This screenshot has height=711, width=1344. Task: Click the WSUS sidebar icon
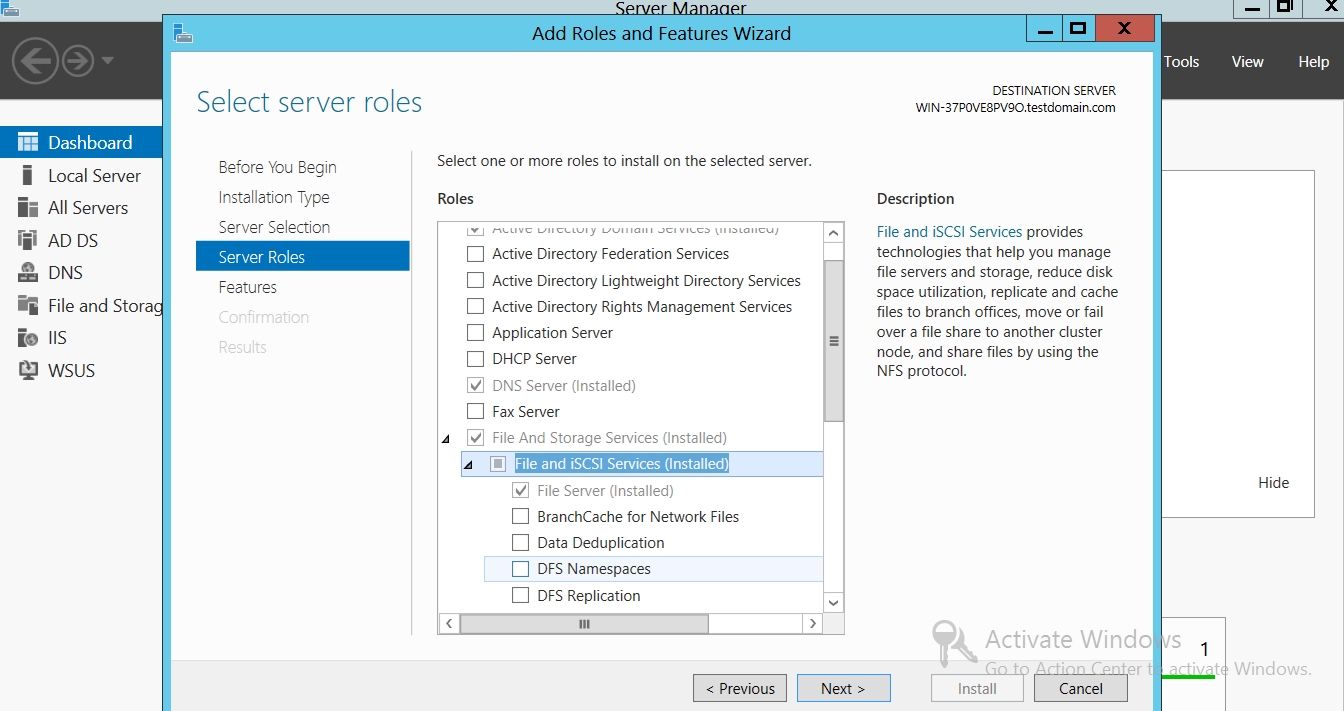28,371
